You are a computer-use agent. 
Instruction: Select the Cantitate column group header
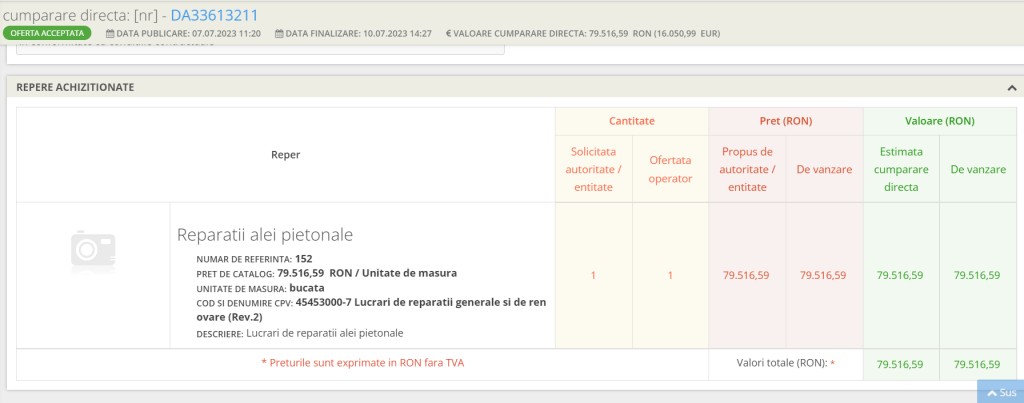pyautogui.click(x=631, y=121)
